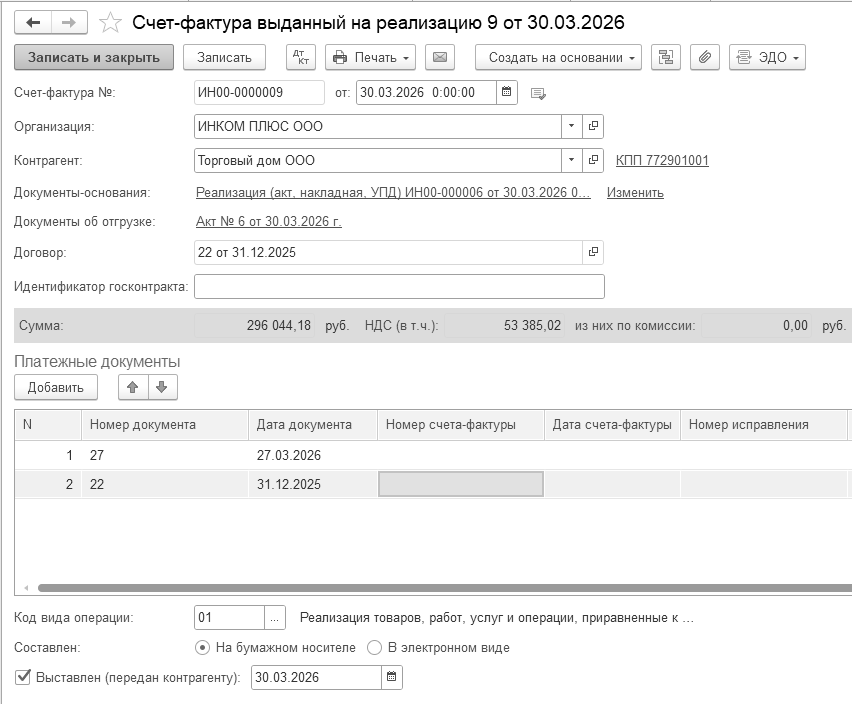Click the Договор field 22 от 31.12.2025
Screen dimensions: 852x704
(x=389, y=252)
